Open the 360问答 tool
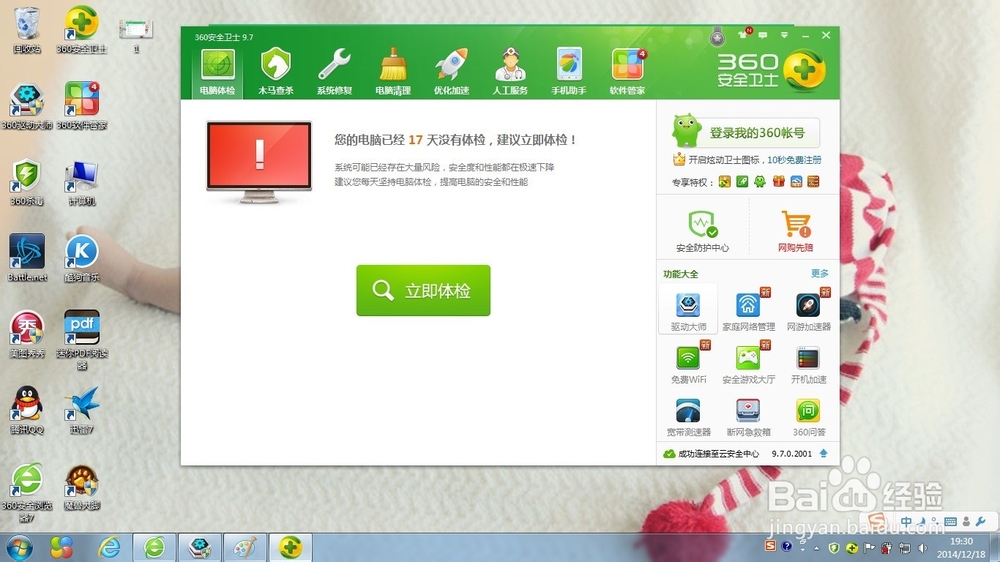This screenshot has height=562, width=1000. coord(809,417)
